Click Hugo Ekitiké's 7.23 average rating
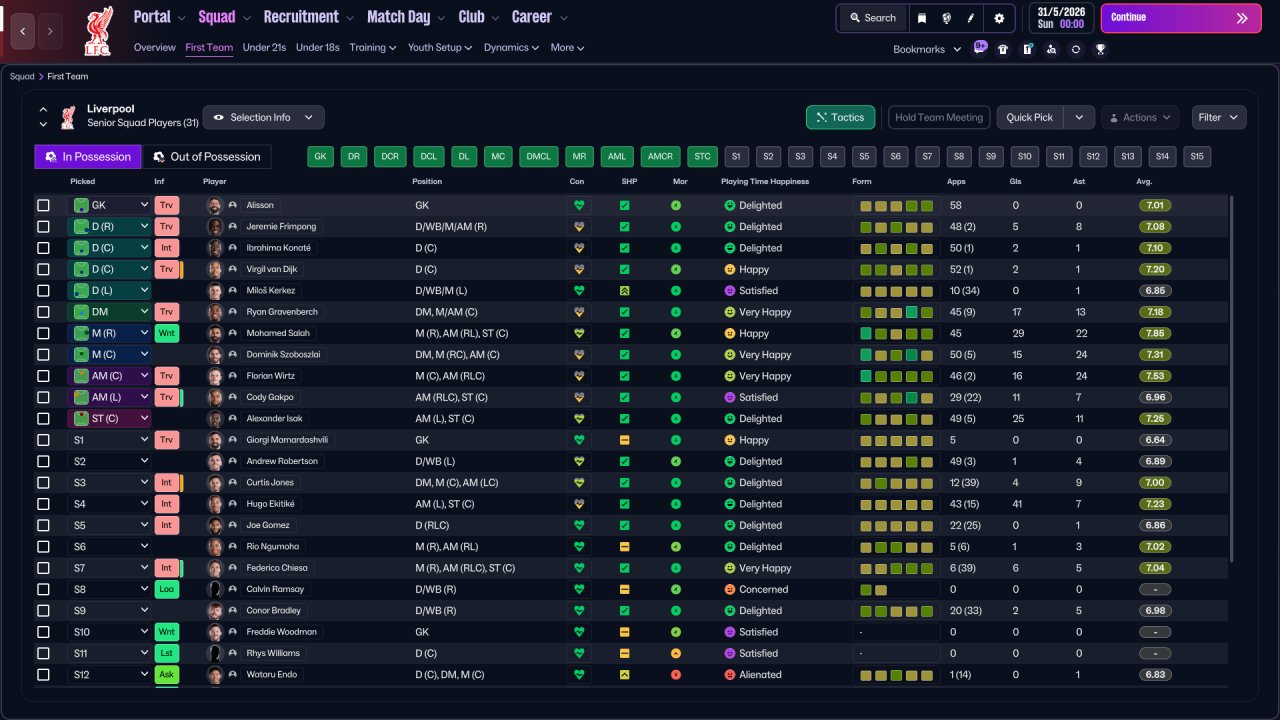 (1155, 504)
